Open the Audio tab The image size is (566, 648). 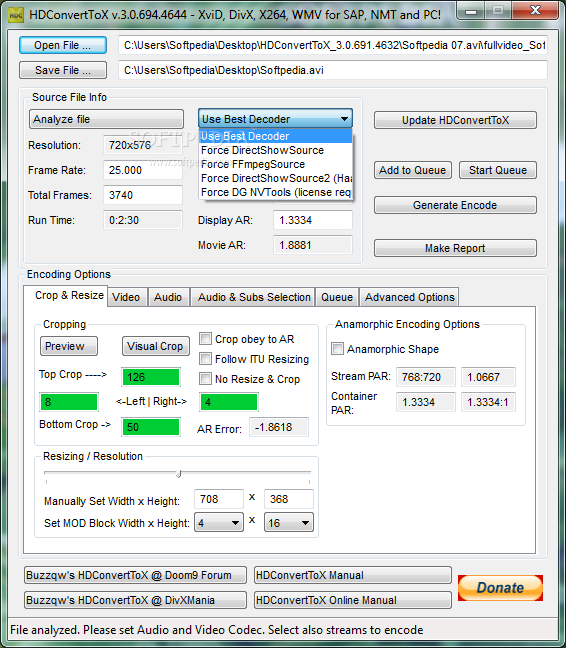[168, 297]
